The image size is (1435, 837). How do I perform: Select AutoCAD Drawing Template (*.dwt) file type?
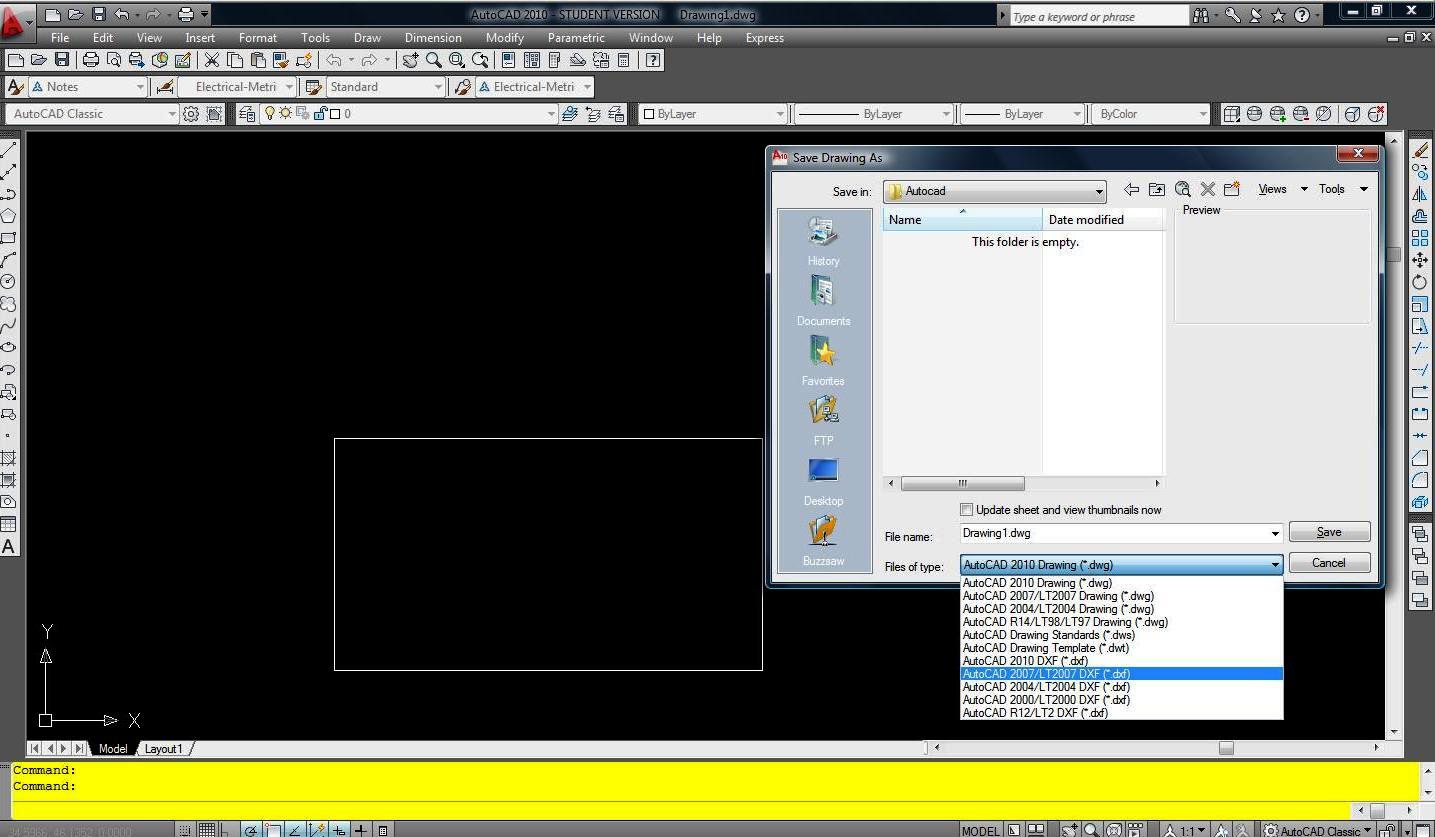point(1121,648)
